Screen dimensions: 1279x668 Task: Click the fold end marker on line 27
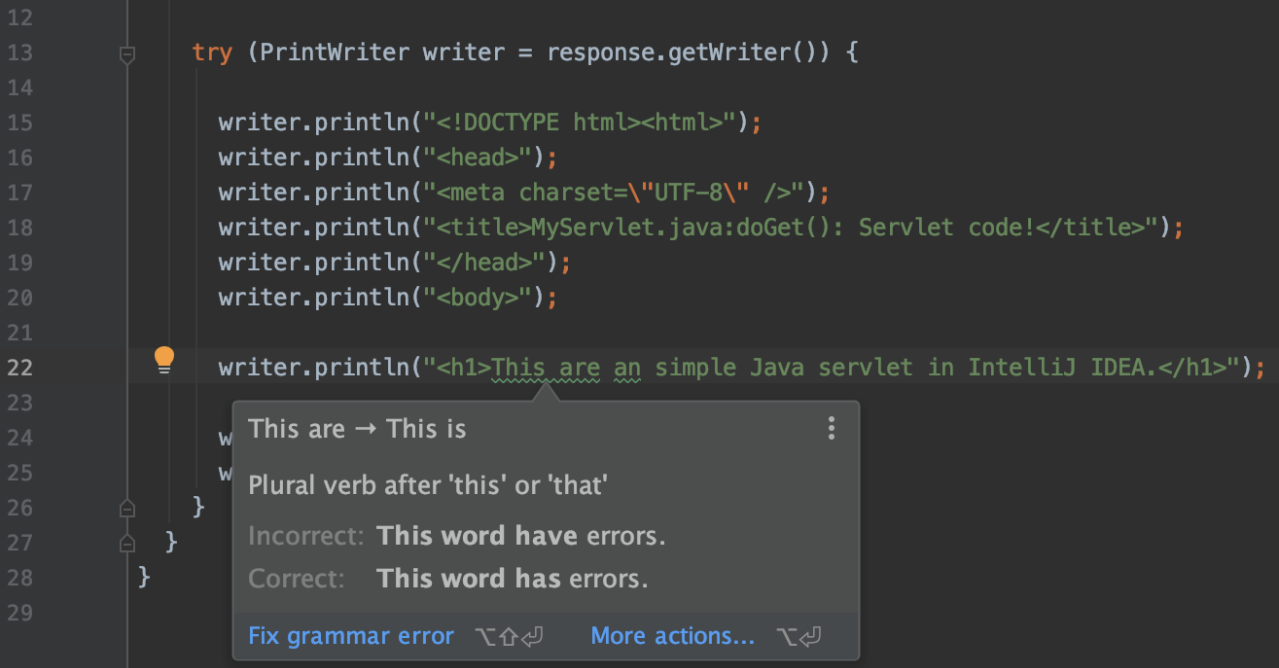pyautogui.click(x=127, y=543)
